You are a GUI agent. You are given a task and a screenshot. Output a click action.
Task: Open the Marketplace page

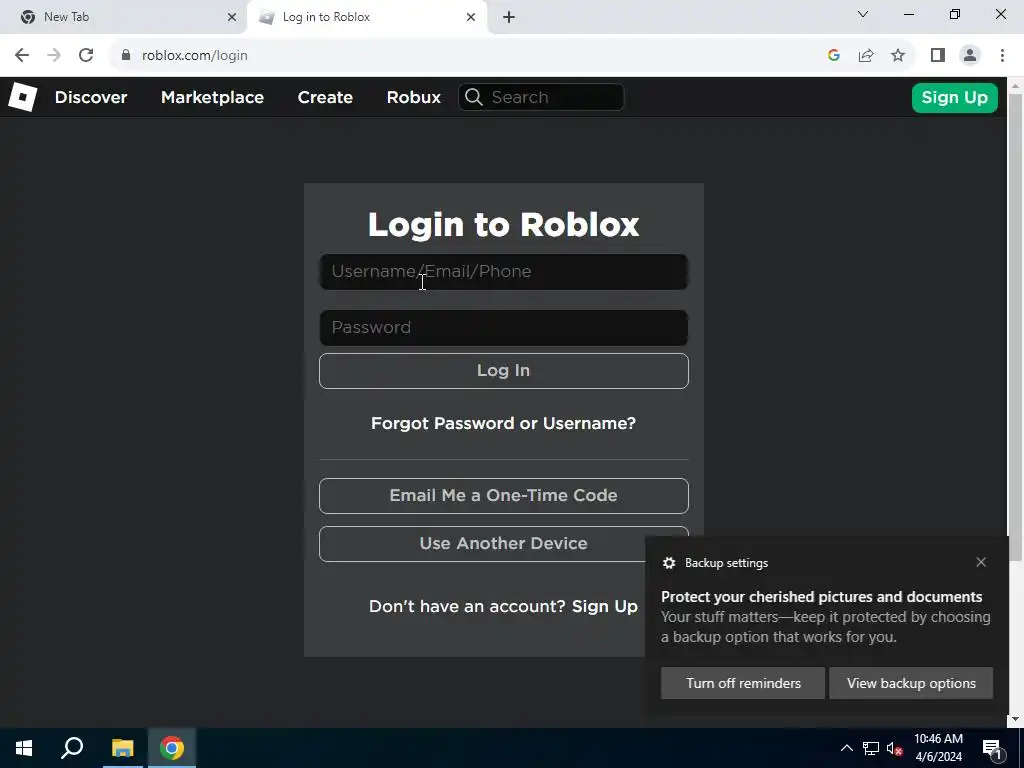coord(212,97)
